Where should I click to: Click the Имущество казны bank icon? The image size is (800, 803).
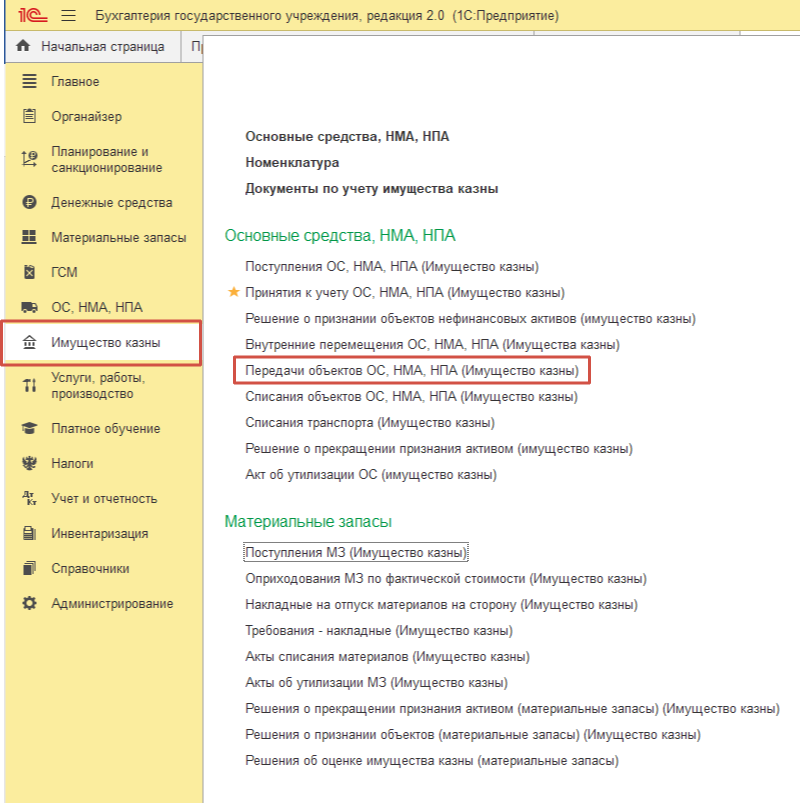pos(29,342)
